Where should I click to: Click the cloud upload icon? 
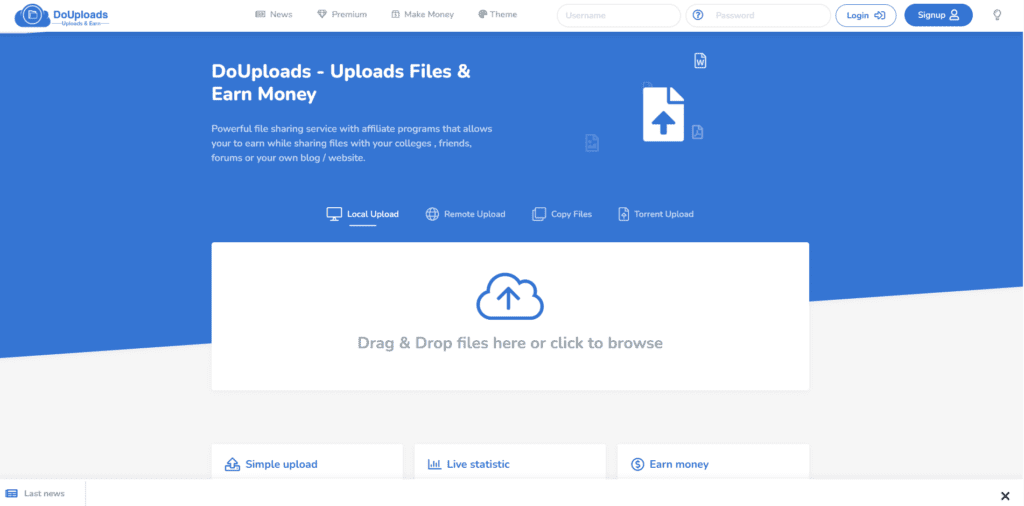point(509,295)
